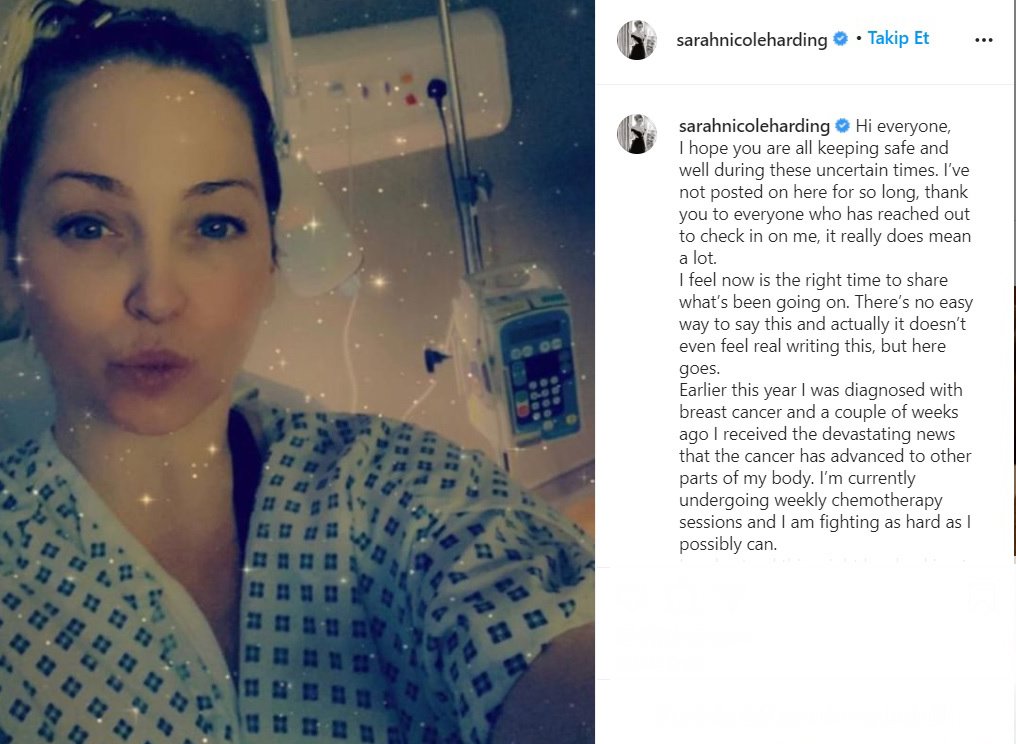Open the profile avatar next to the caption
Viewport: 1016px width, 744px height.
click(x=636, y=134)
